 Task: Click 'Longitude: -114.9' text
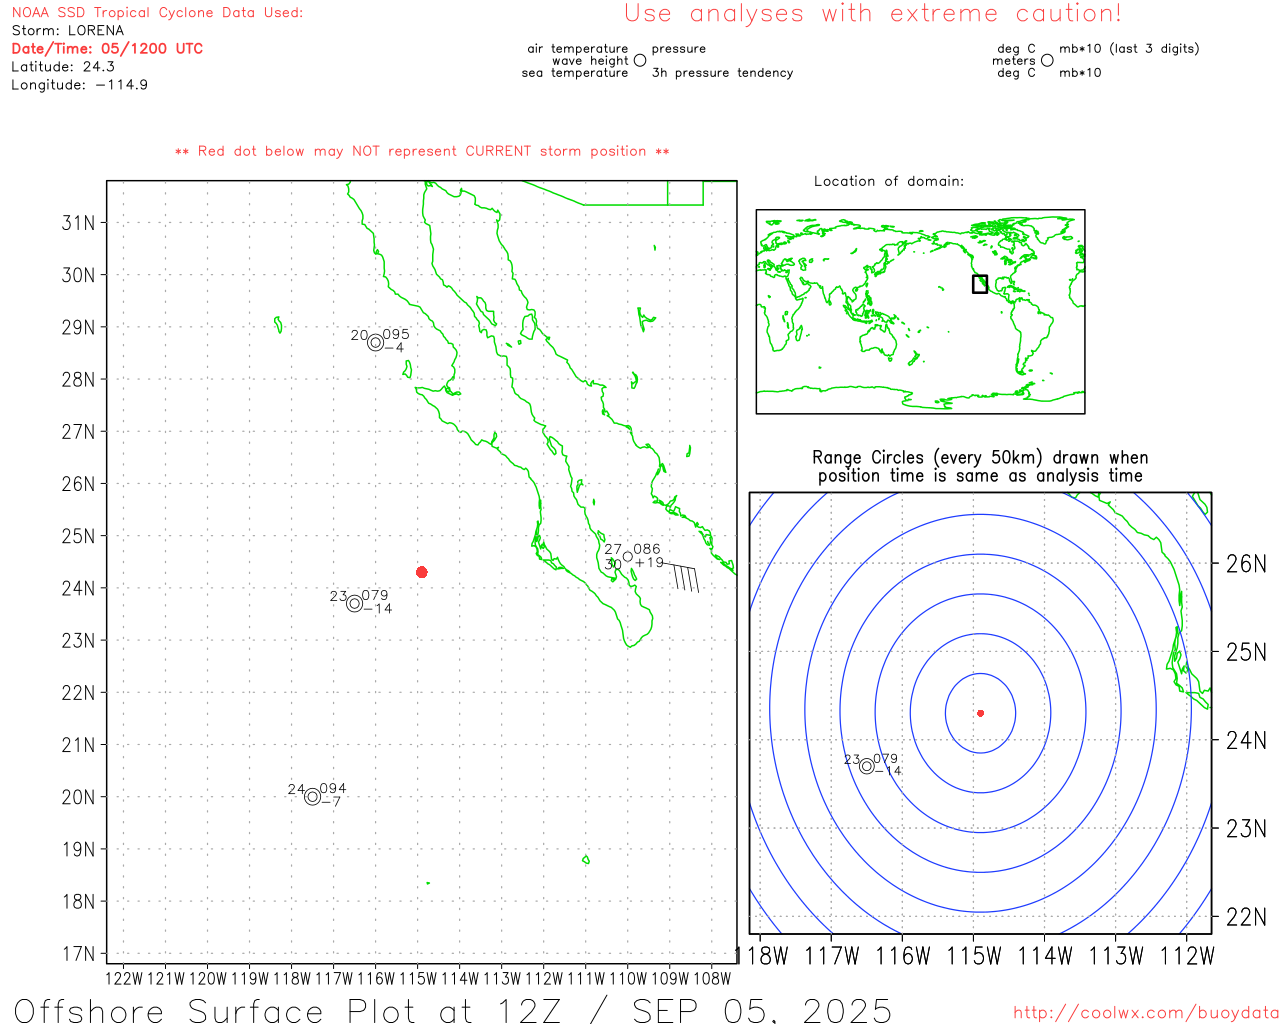point(80,85)
